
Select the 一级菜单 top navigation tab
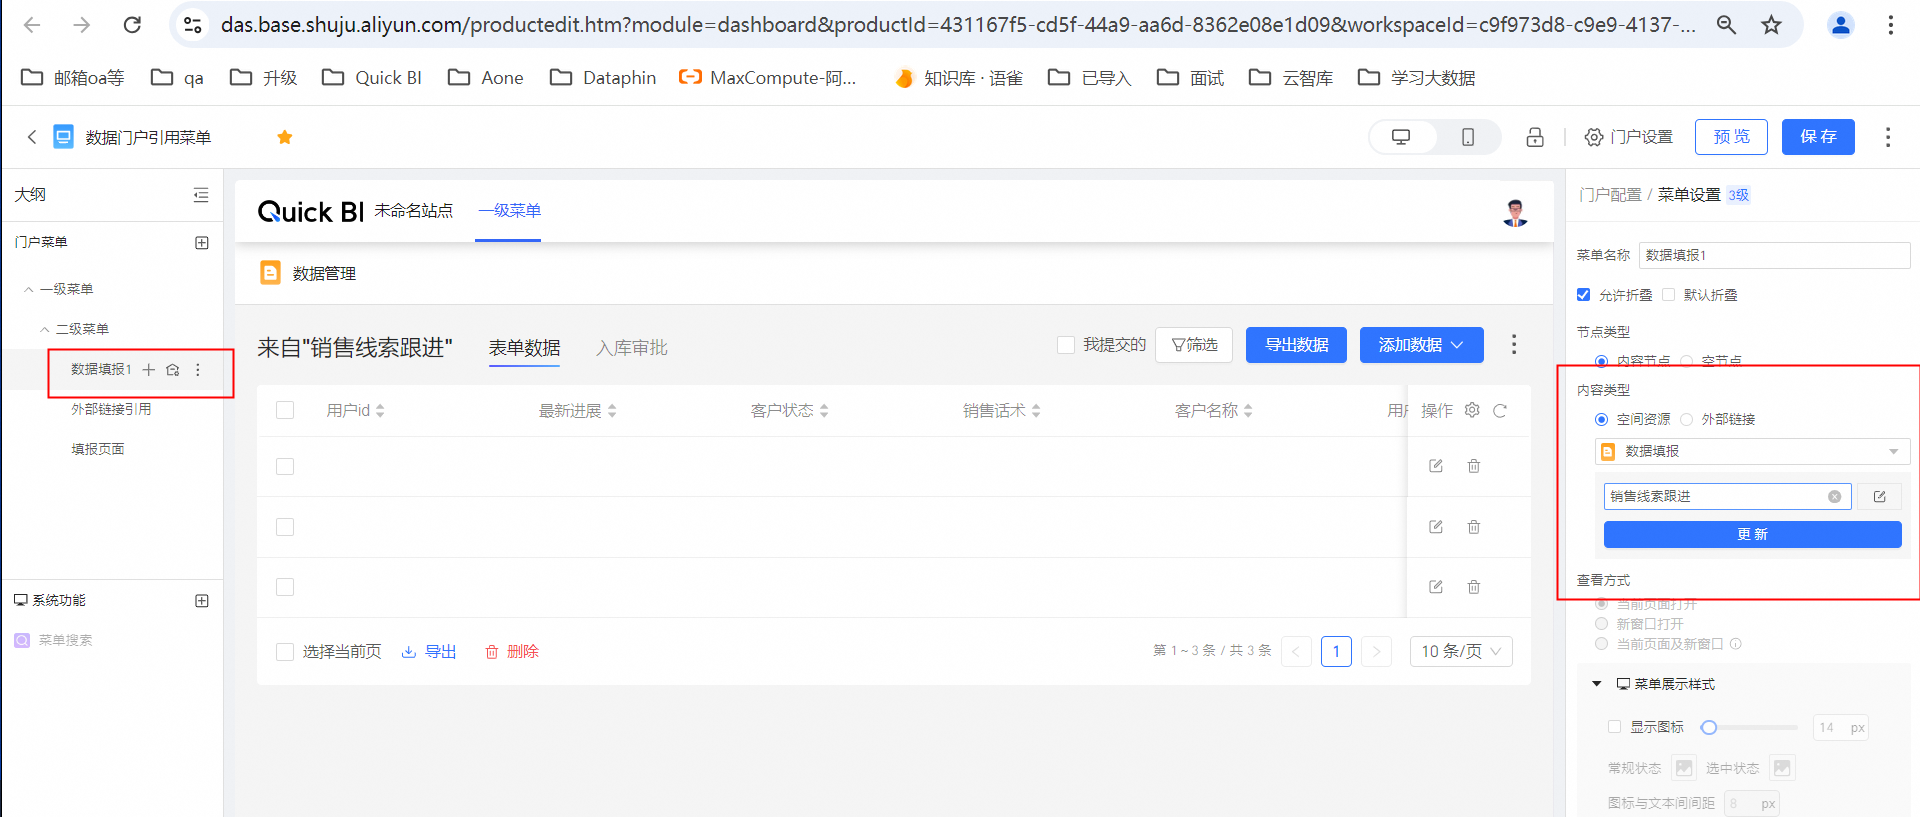pos(509,211)
